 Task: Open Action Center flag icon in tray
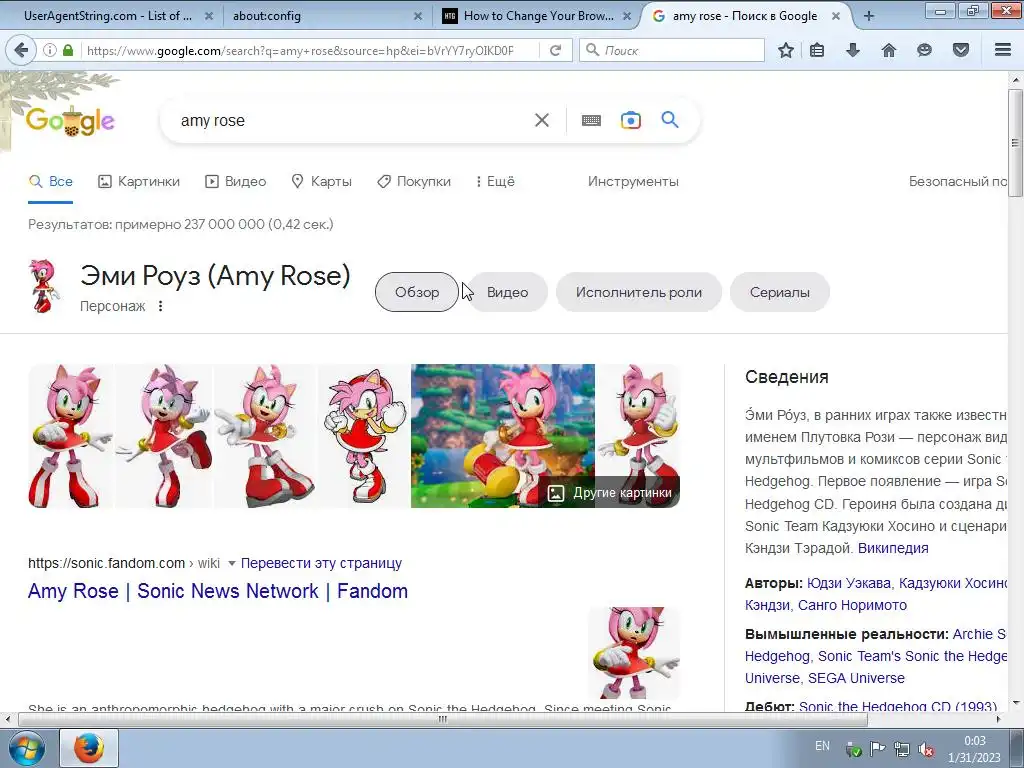877,750
